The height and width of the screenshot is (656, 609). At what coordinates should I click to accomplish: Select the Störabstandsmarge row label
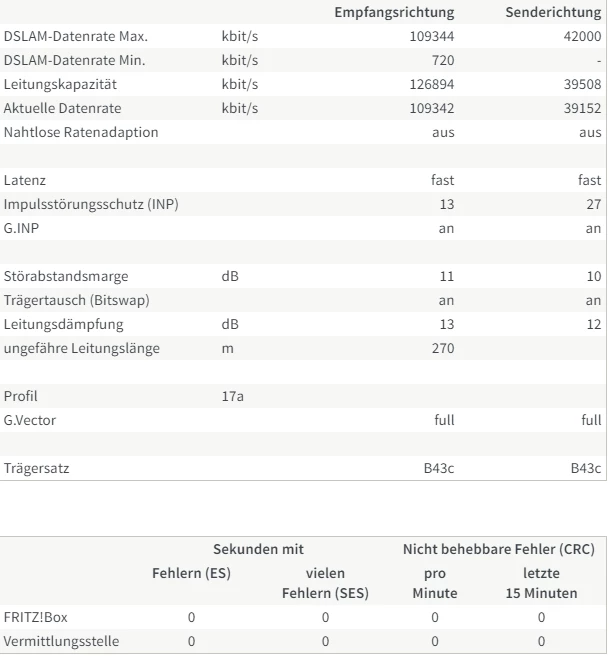point(66,276)
